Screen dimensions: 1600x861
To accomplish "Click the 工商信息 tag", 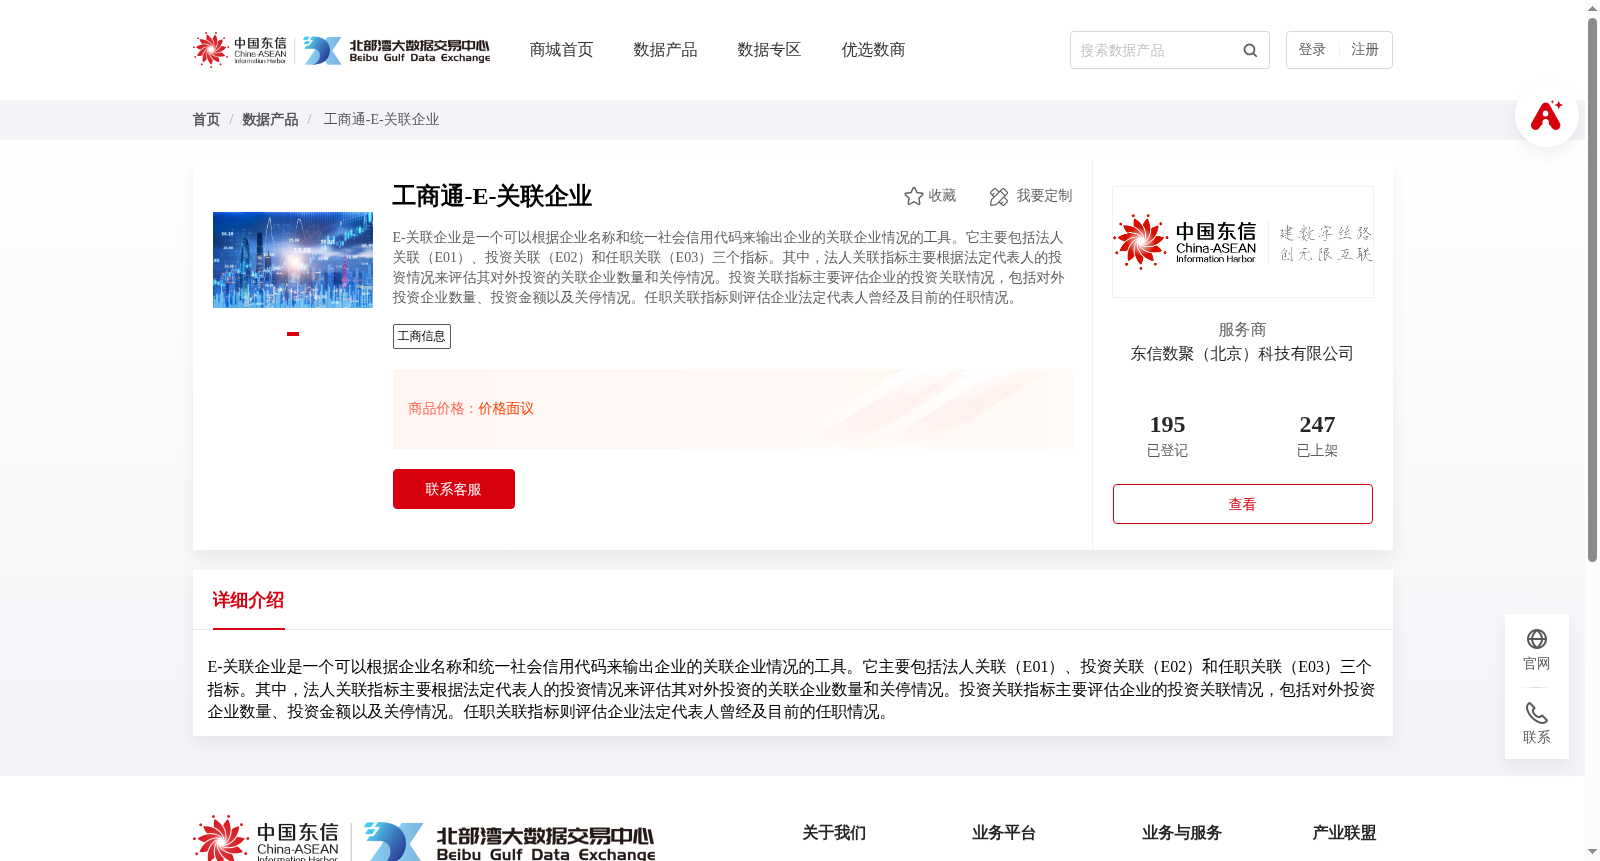I will [422, 336].
